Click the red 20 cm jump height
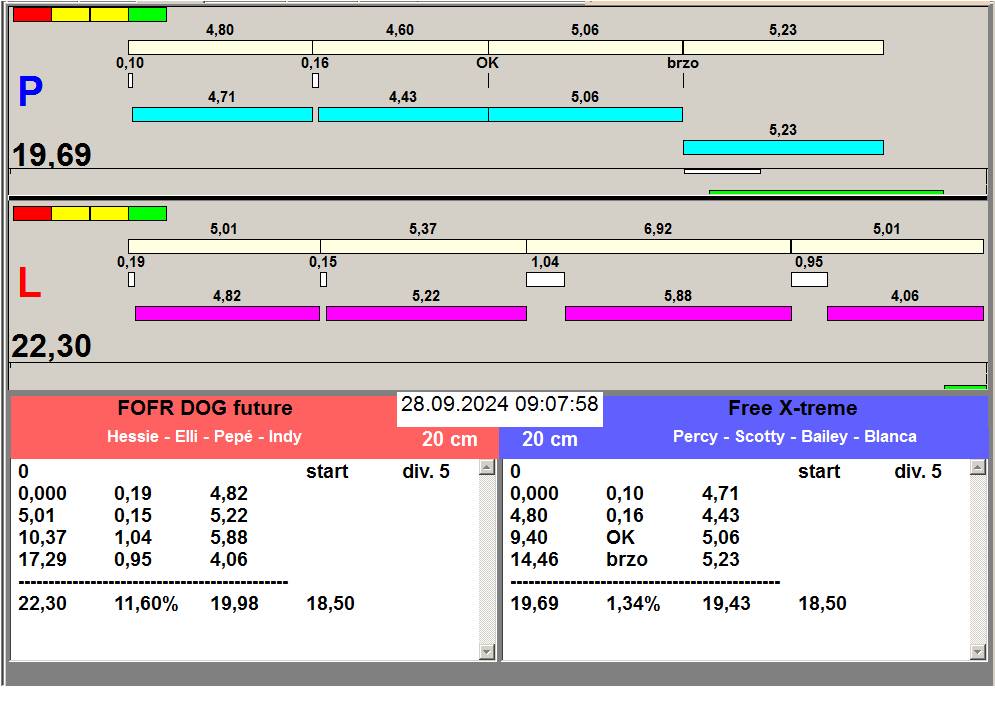Viewport: 995px width, 716px height. point(449,439)
